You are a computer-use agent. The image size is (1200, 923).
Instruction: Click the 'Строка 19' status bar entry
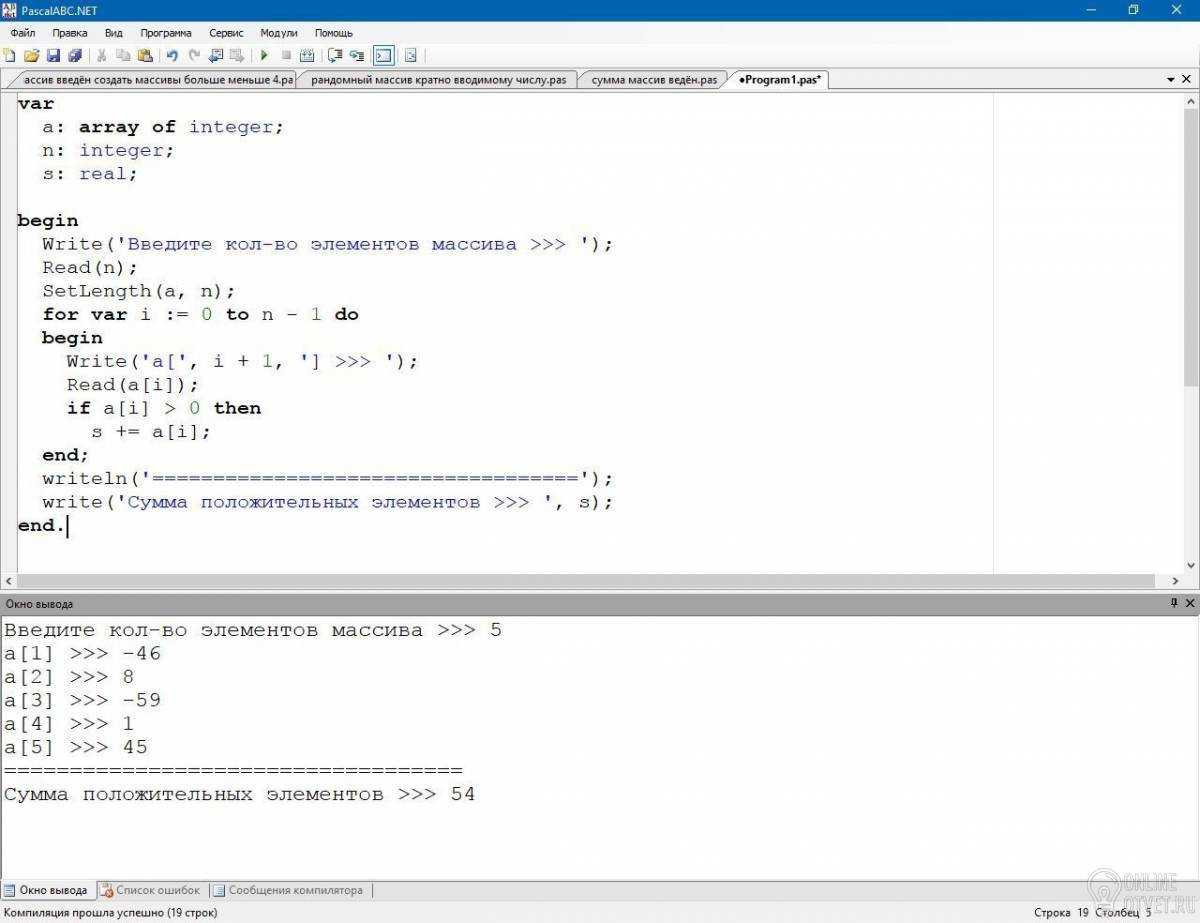pos(1061,912)
